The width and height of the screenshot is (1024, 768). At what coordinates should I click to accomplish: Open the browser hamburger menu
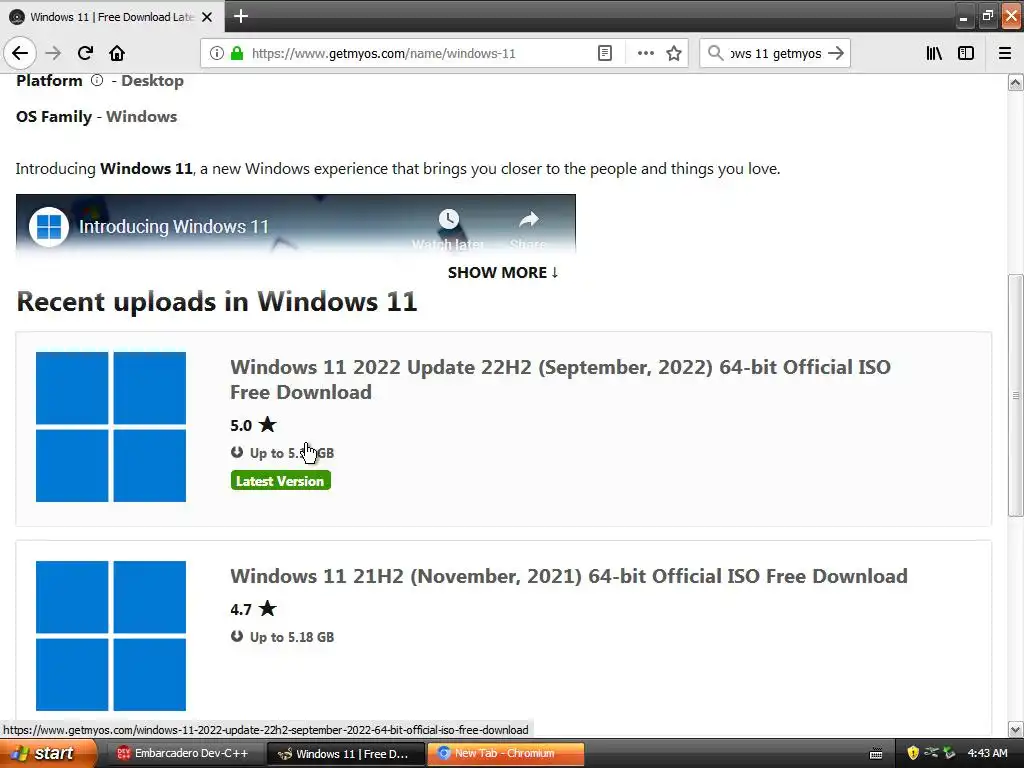click(1005, 53)
